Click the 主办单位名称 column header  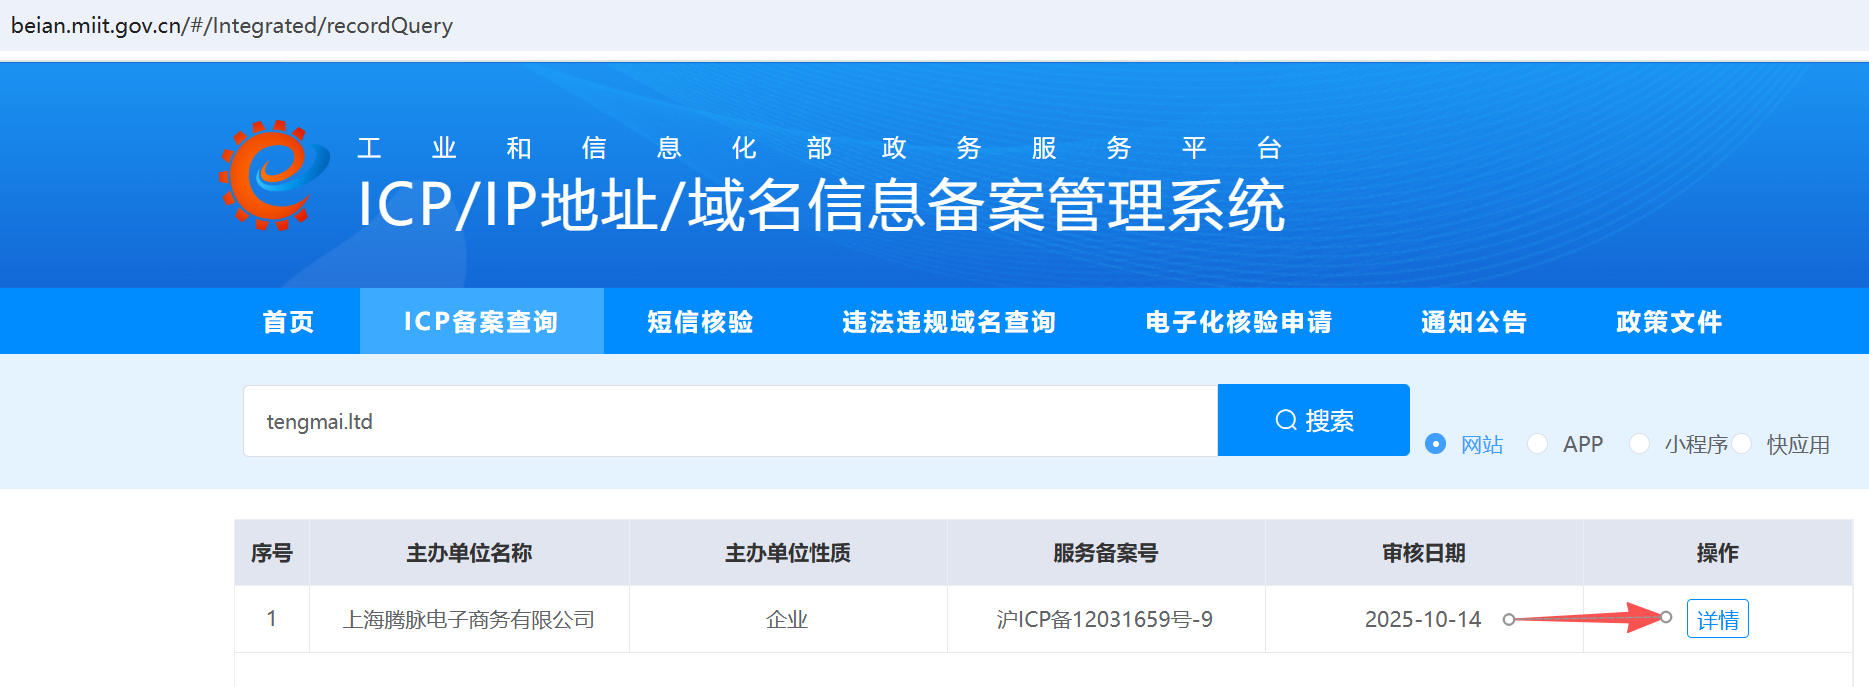point(469,553)
